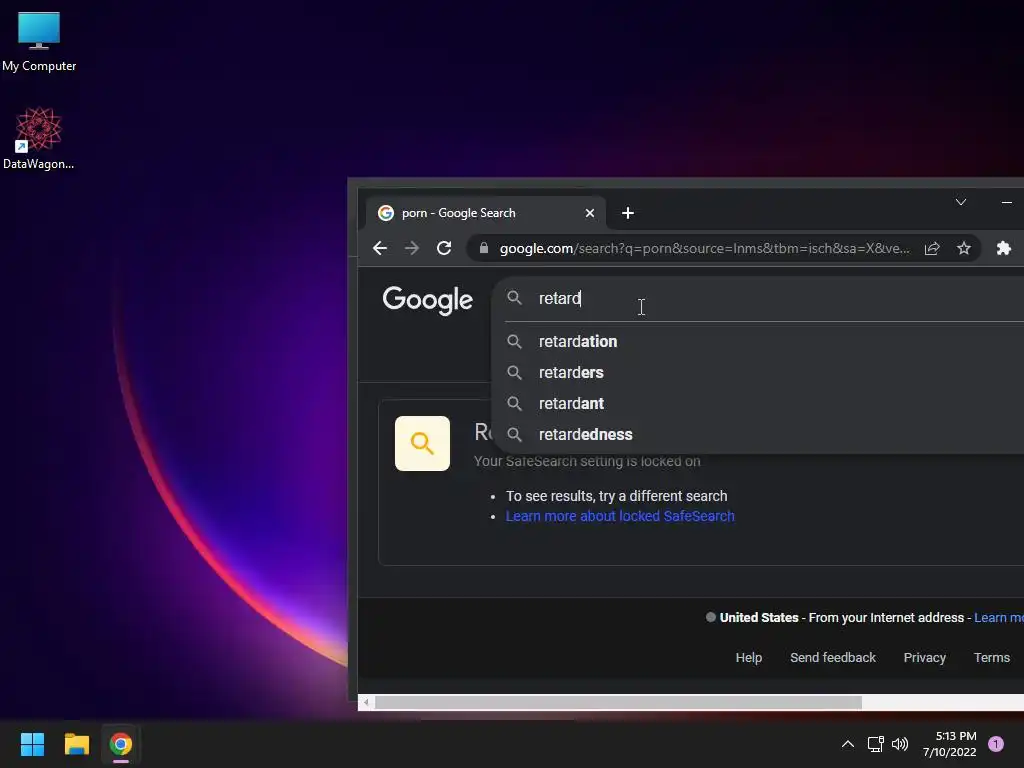The height and width of the screenshot is (768, 1024).
Task: Click the Send feedback footer link
Action: click(833, 658)
